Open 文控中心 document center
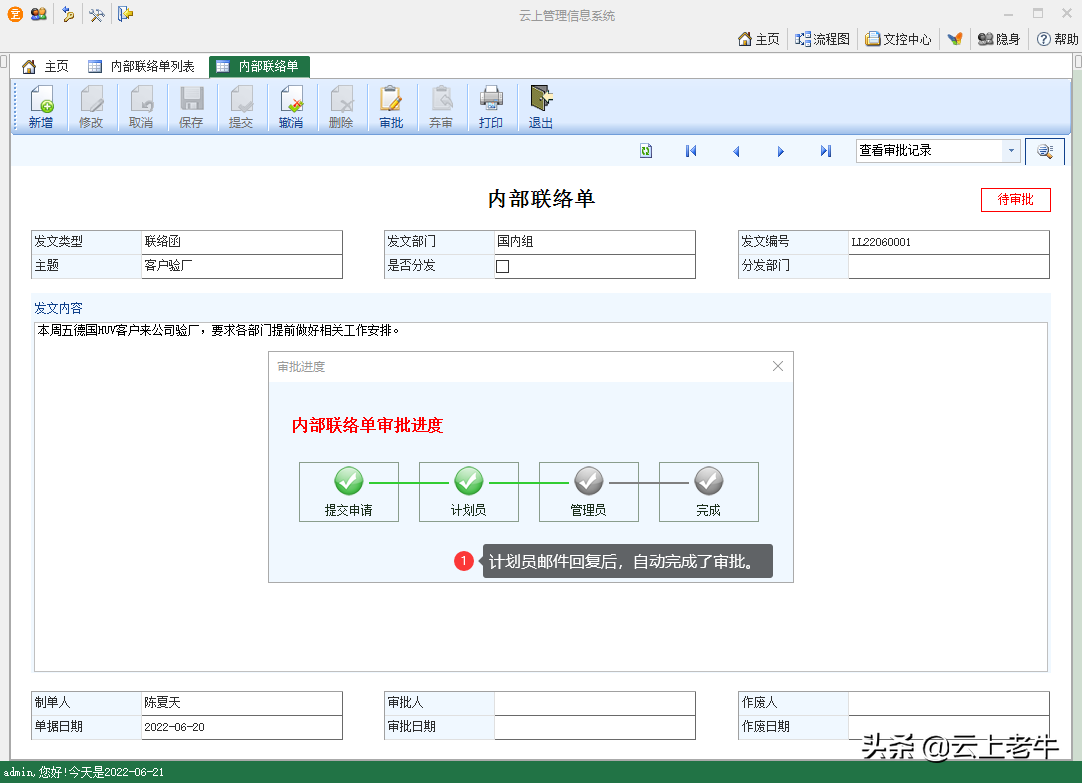This screenshot has width=1082, height=783. click(x=898, y=39)
